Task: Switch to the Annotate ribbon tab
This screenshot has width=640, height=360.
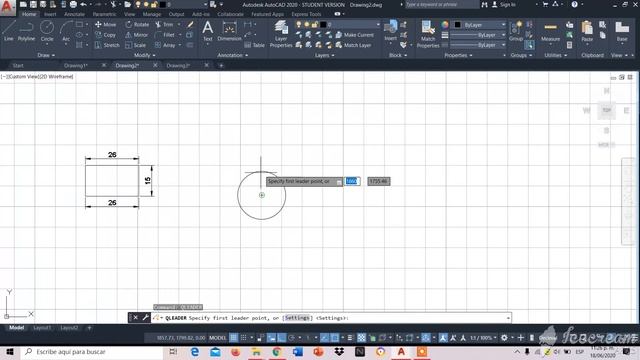Action: tap(74, 14)
